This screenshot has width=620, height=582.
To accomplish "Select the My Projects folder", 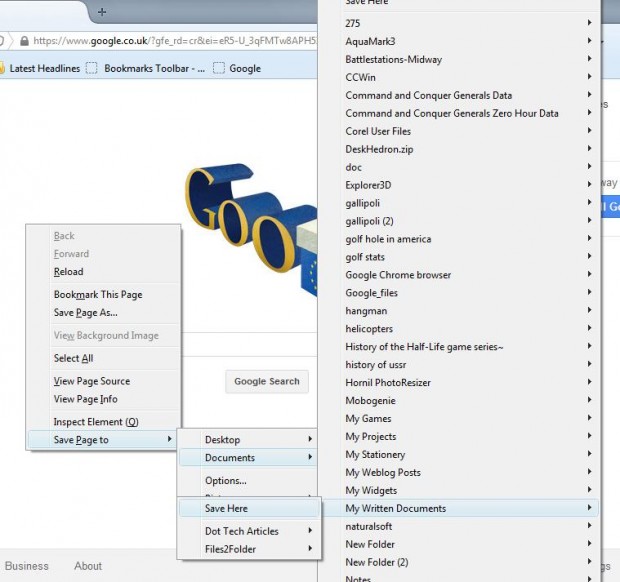I will coord(459,437).
